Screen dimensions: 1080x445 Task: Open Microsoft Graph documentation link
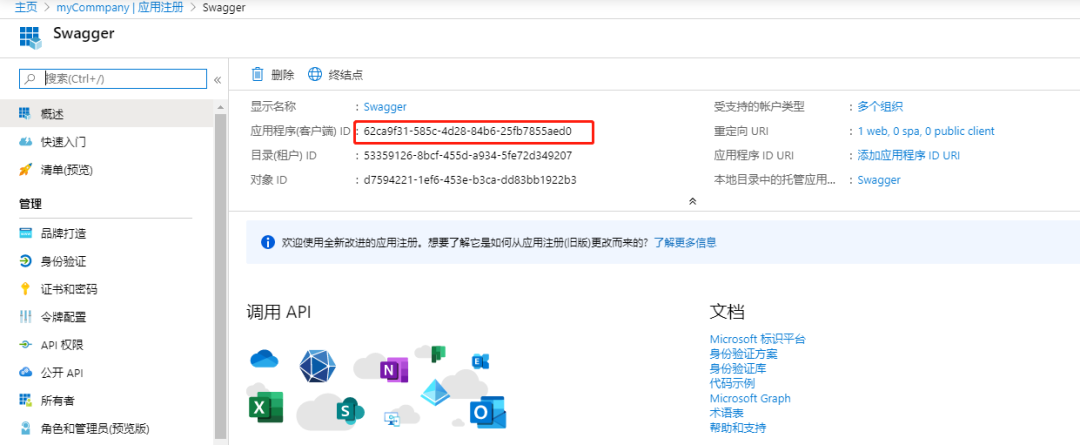(x=750, y=398)
